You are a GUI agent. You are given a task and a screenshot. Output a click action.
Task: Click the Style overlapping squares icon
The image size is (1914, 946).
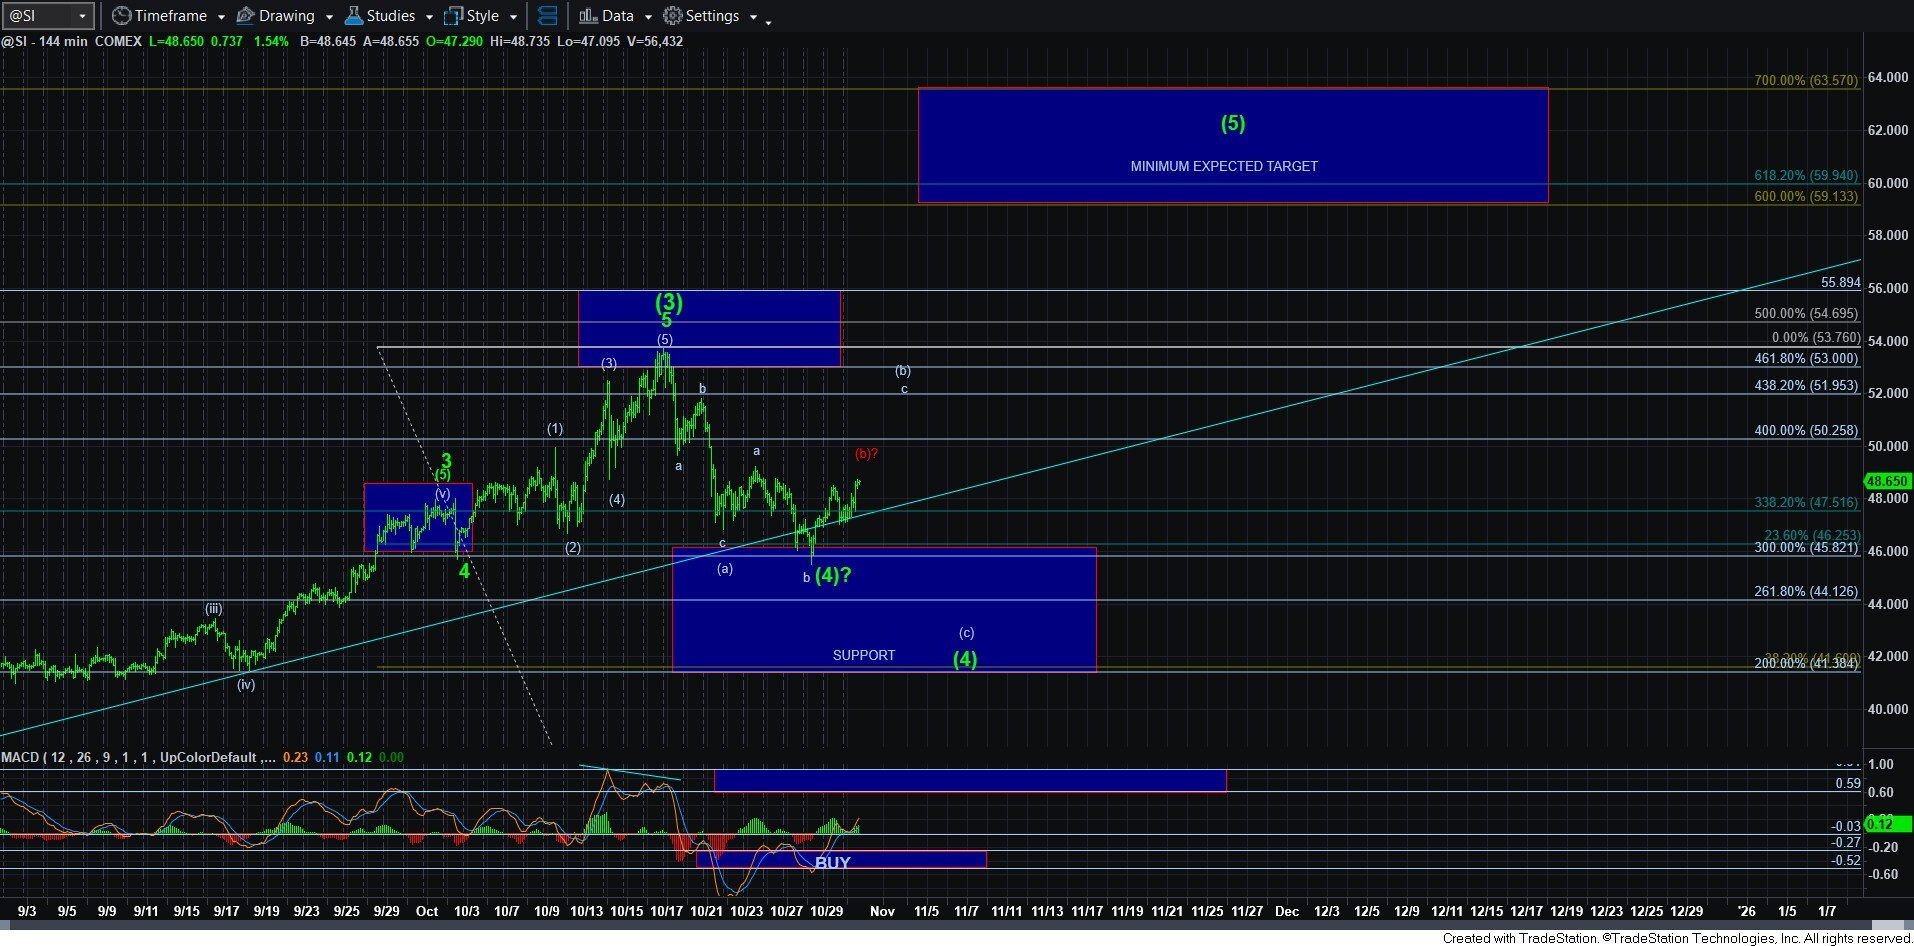pos(454,16)
